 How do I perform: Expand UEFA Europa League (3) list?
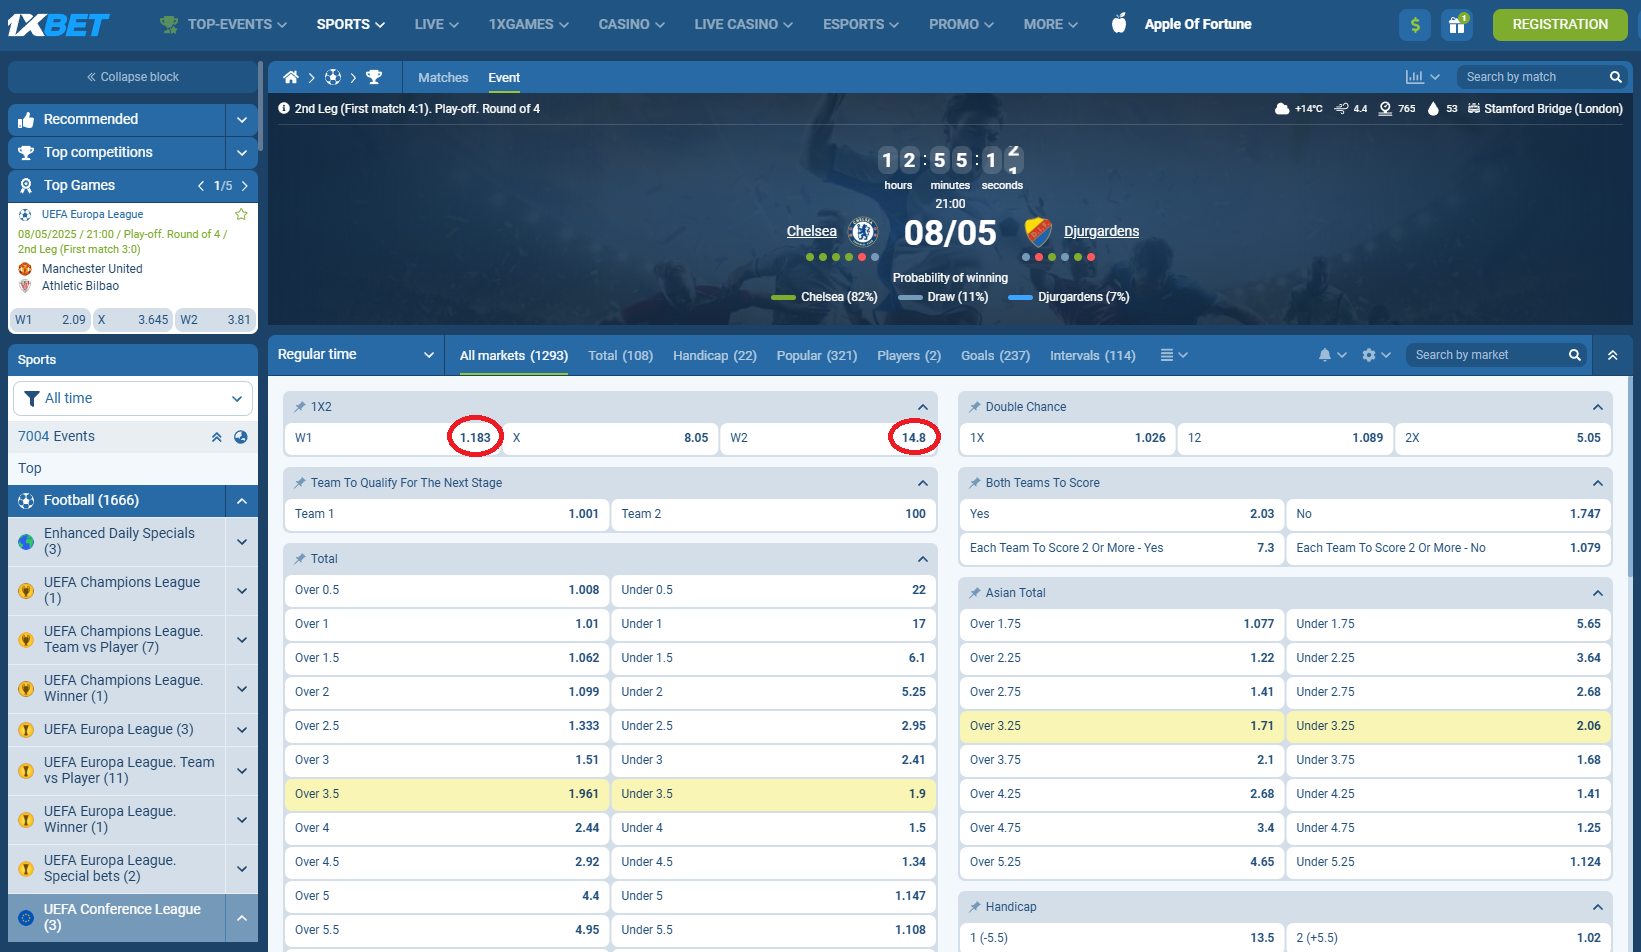point(242,730)
